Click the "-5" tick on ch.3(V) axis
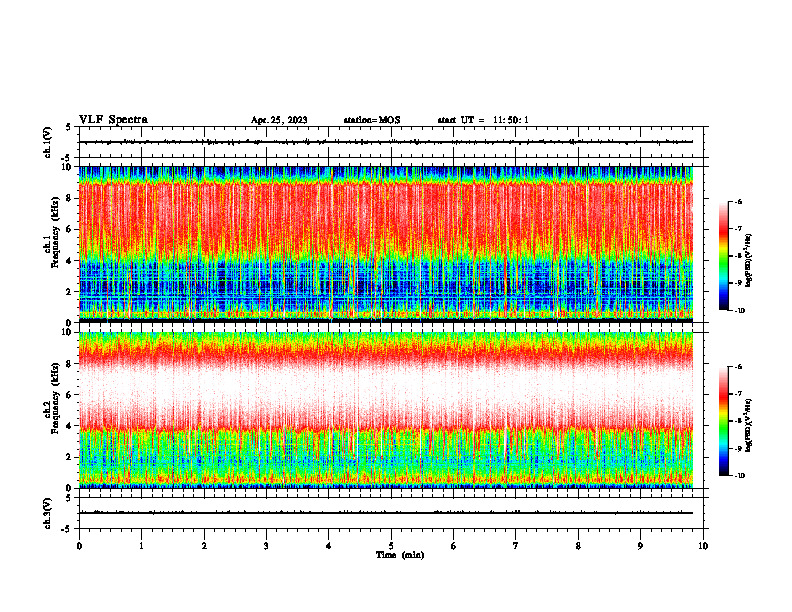 67,529
